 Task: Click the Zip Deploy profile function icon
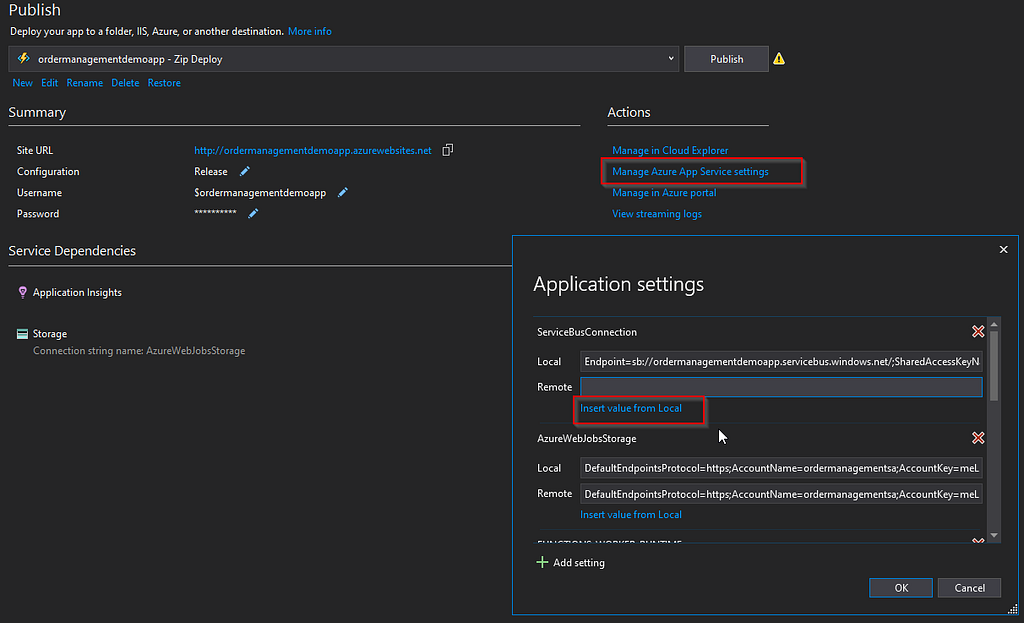point(24,59)
